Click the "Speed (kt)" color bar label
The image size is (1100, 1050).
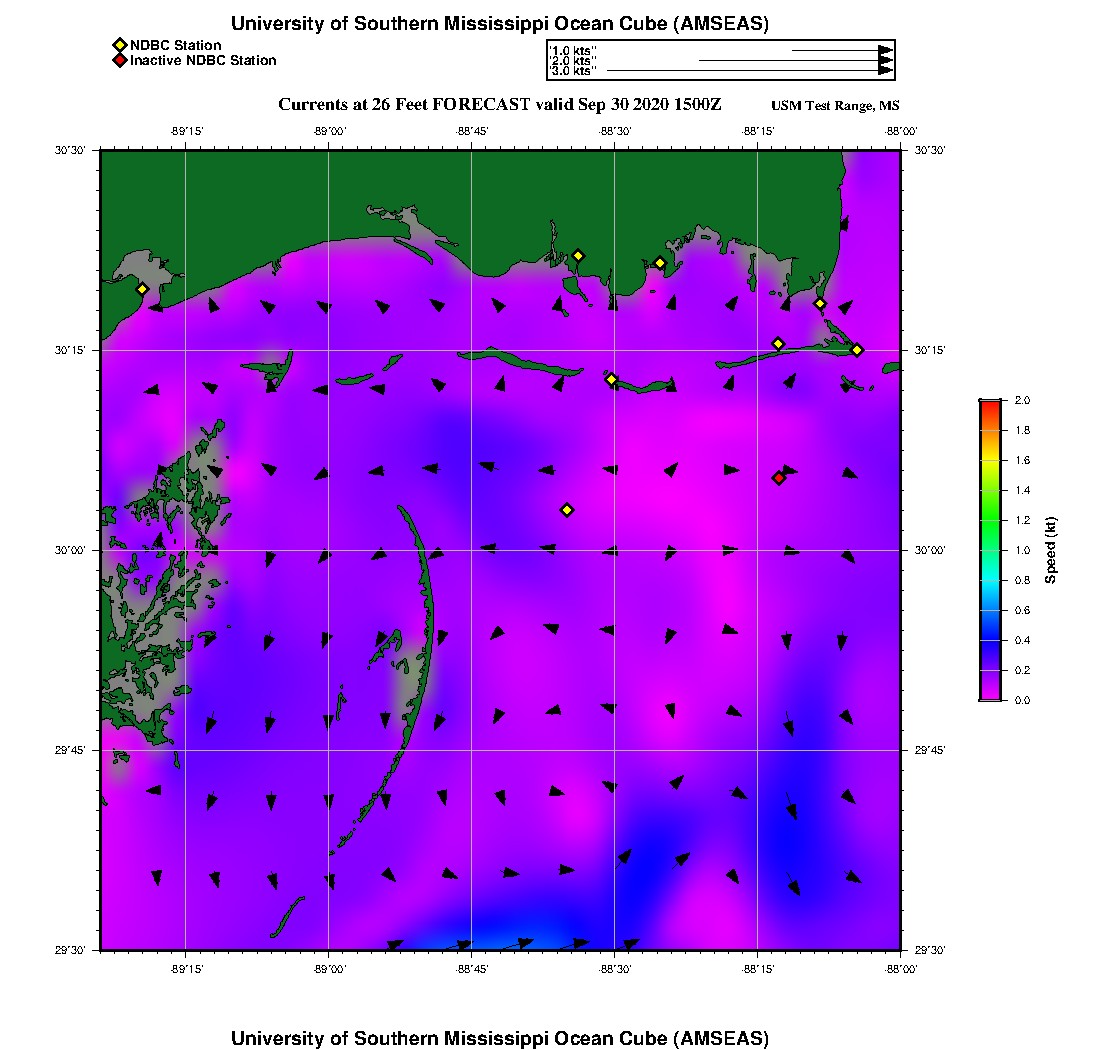coord(1050,550)
